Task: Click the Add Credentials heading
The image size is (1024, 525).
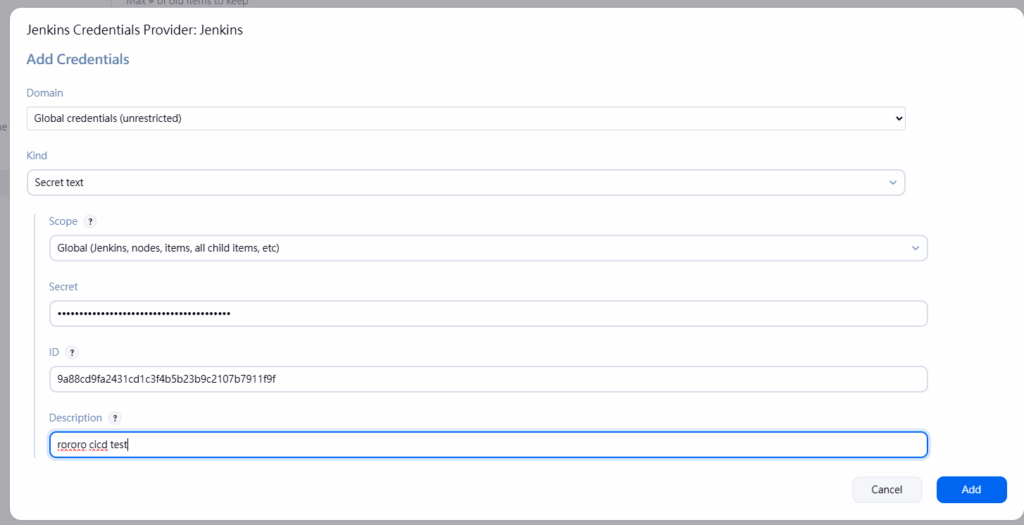Action: [78, 59]
